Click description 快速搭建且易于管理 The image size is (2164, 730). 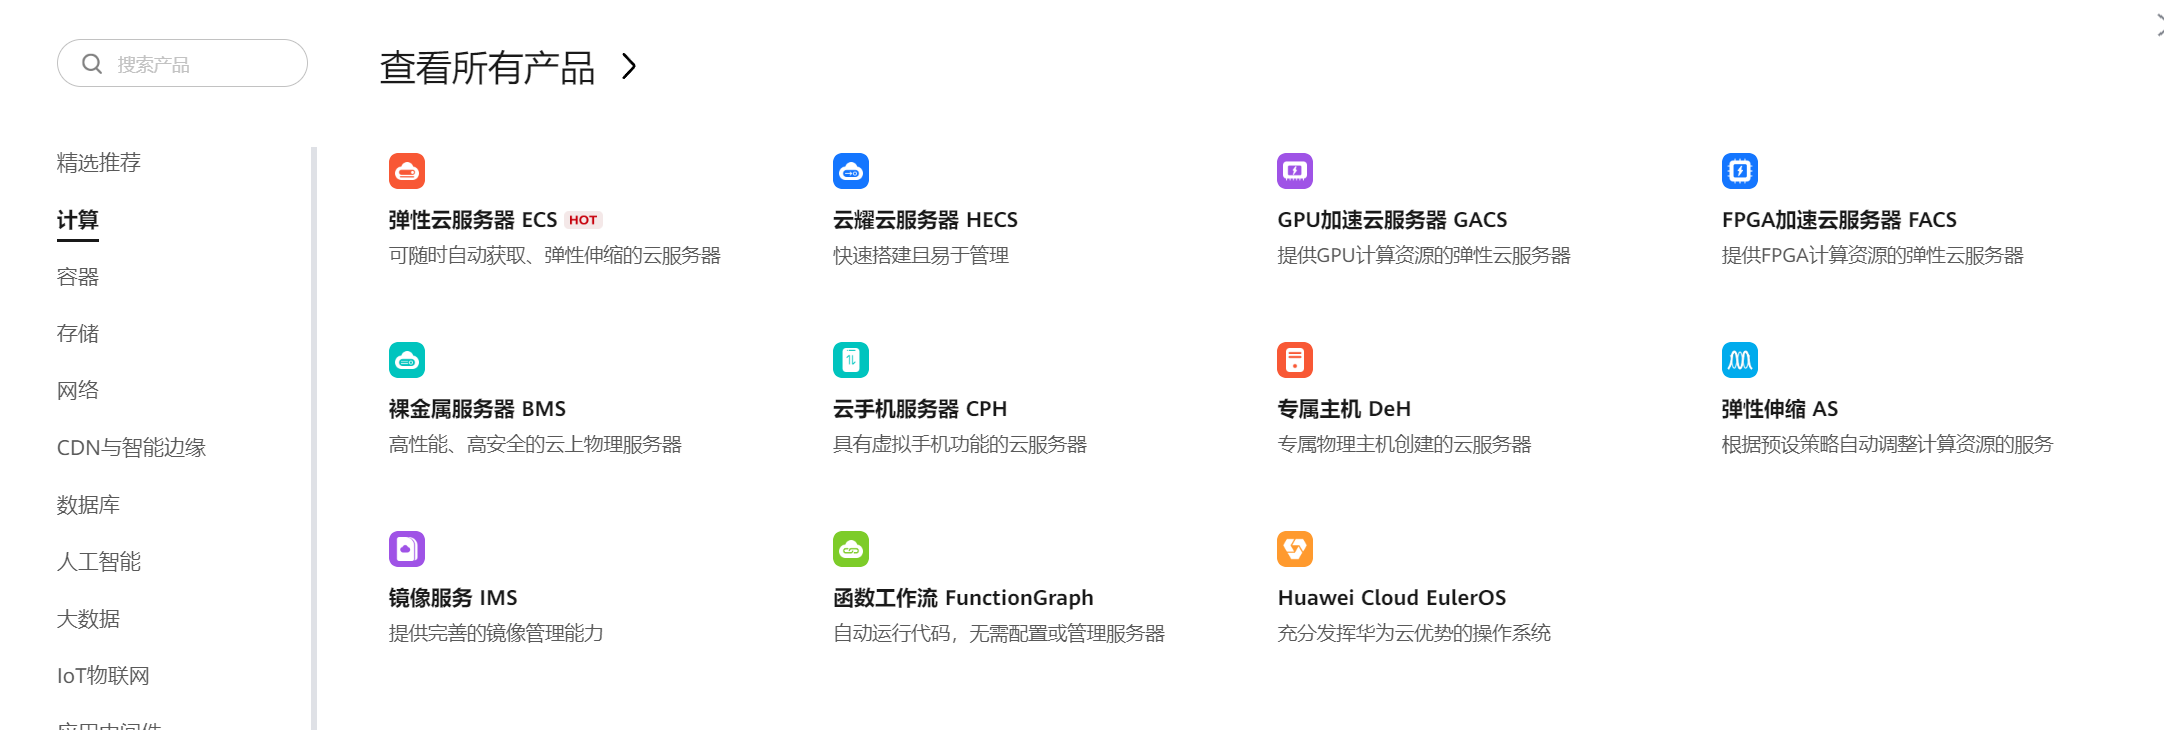tap(921, 256)
